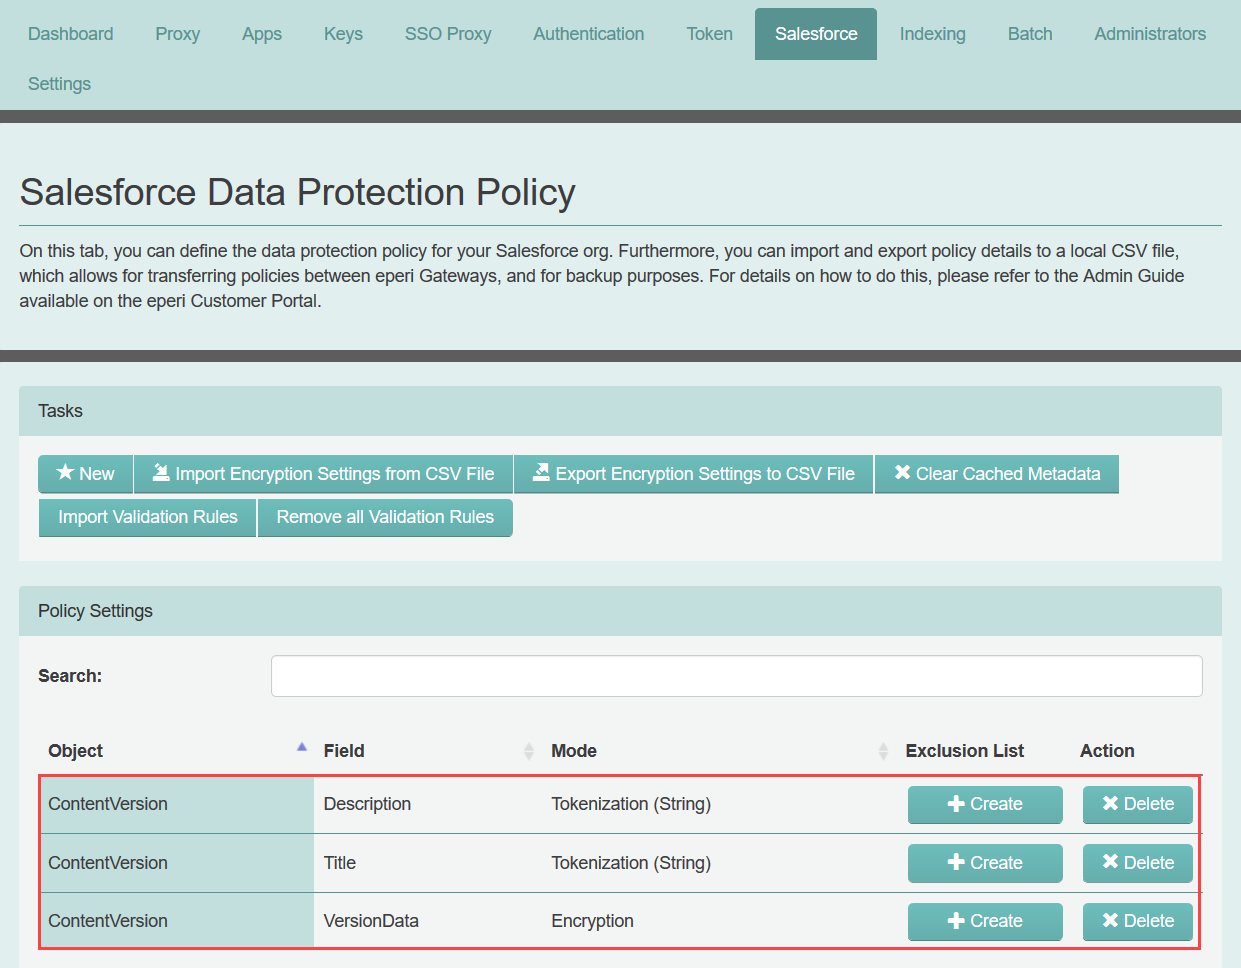Create exclusion list for Title field
1241x968 pixels.
985,863
